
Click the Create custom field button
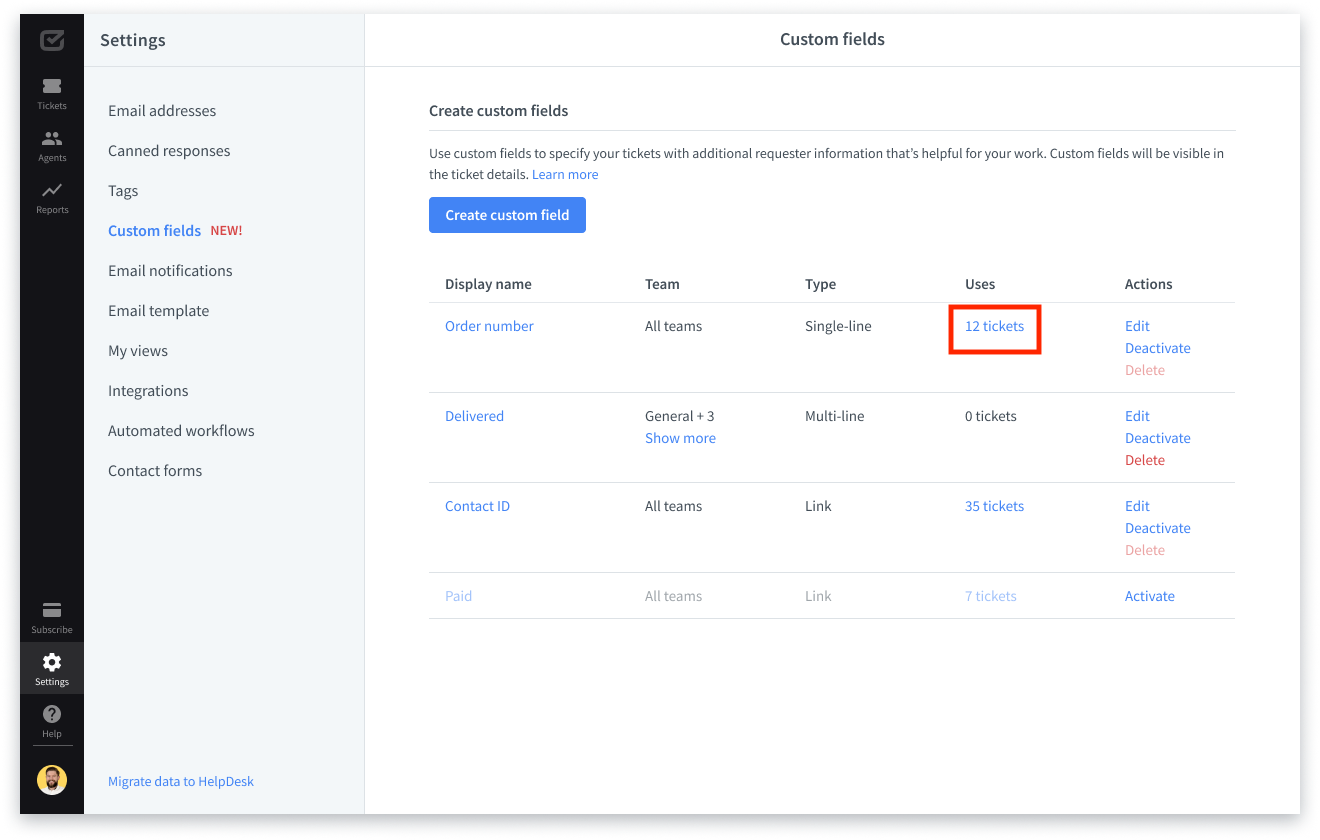click(x=507, y=215)
